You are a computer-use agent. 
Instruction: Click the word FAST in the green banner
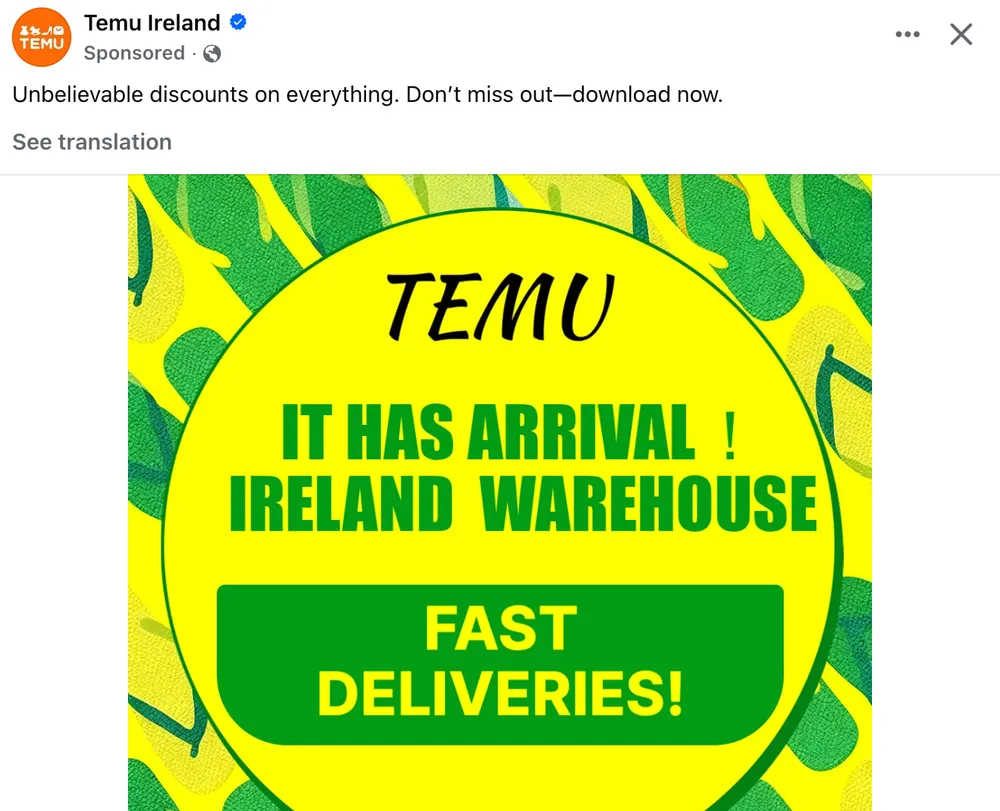500,628
